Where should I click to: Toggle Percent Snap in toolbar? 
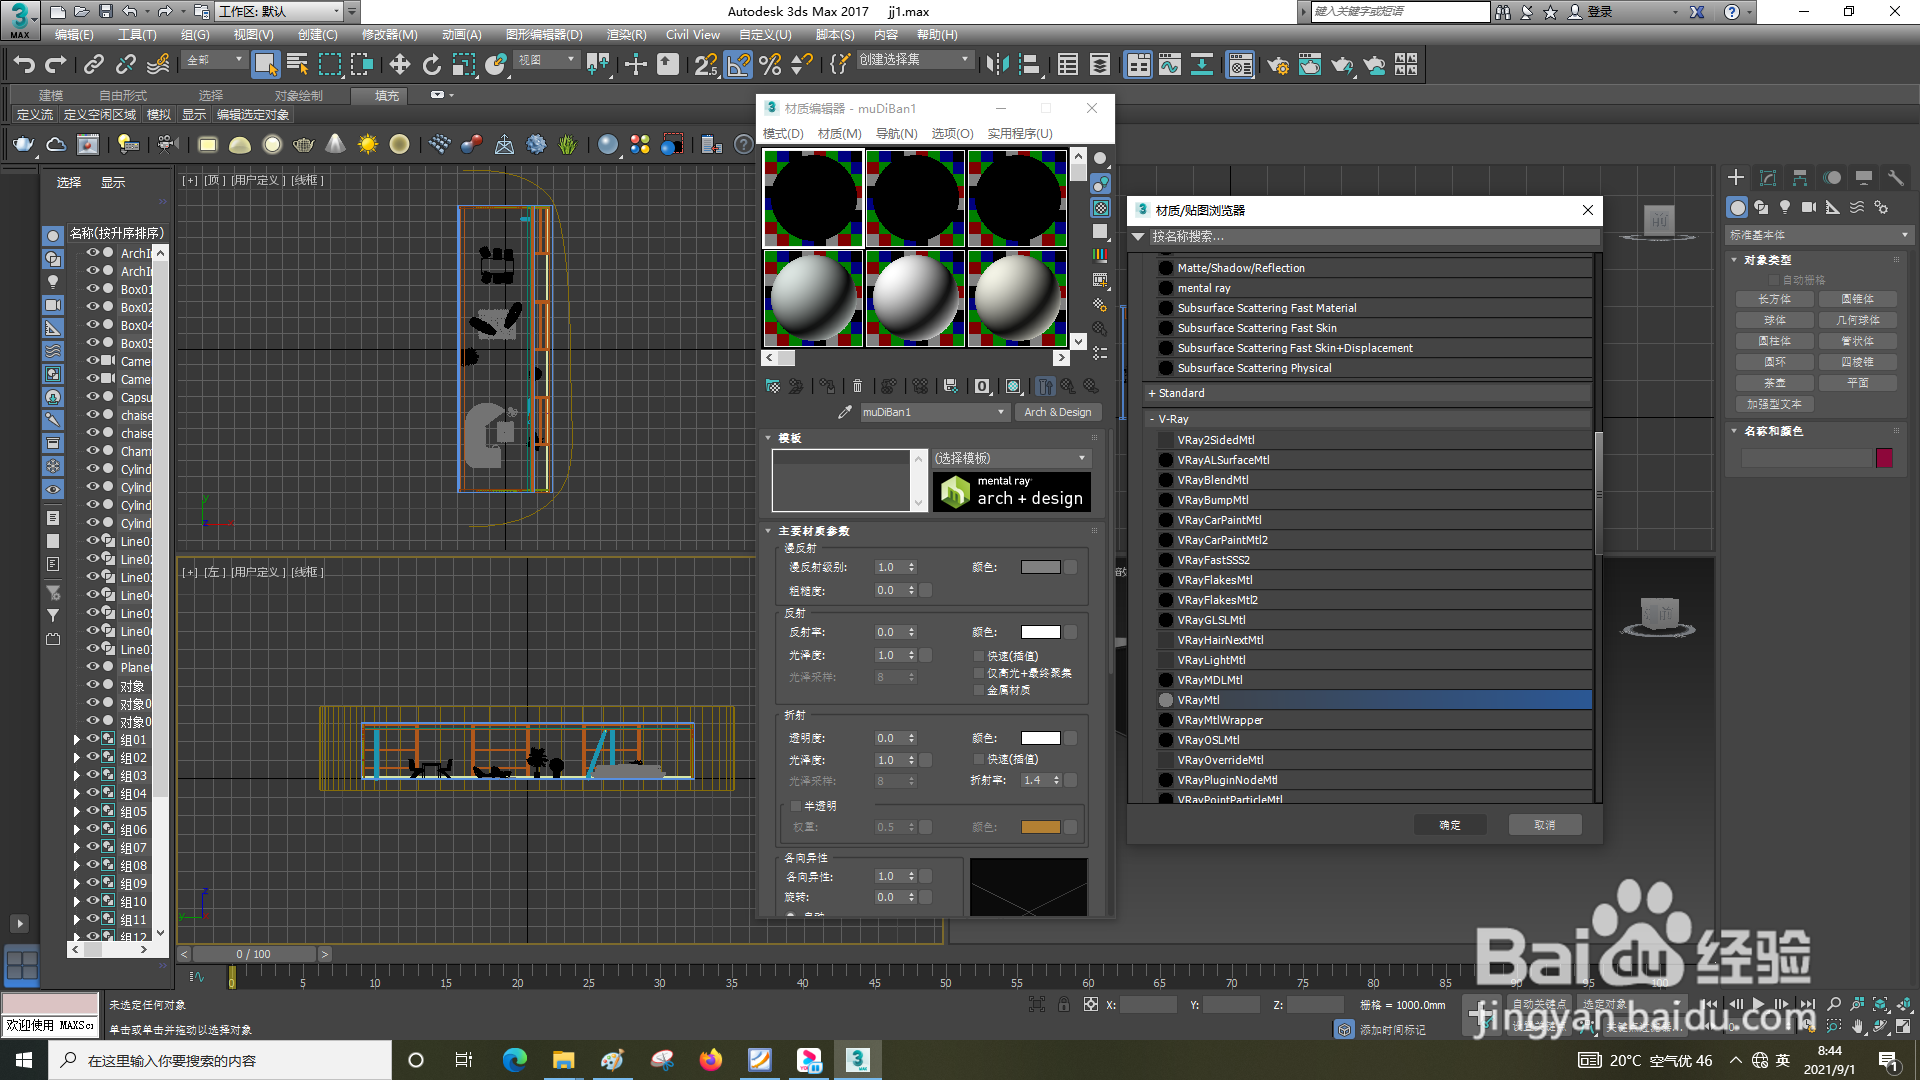[x=770, y=66]
